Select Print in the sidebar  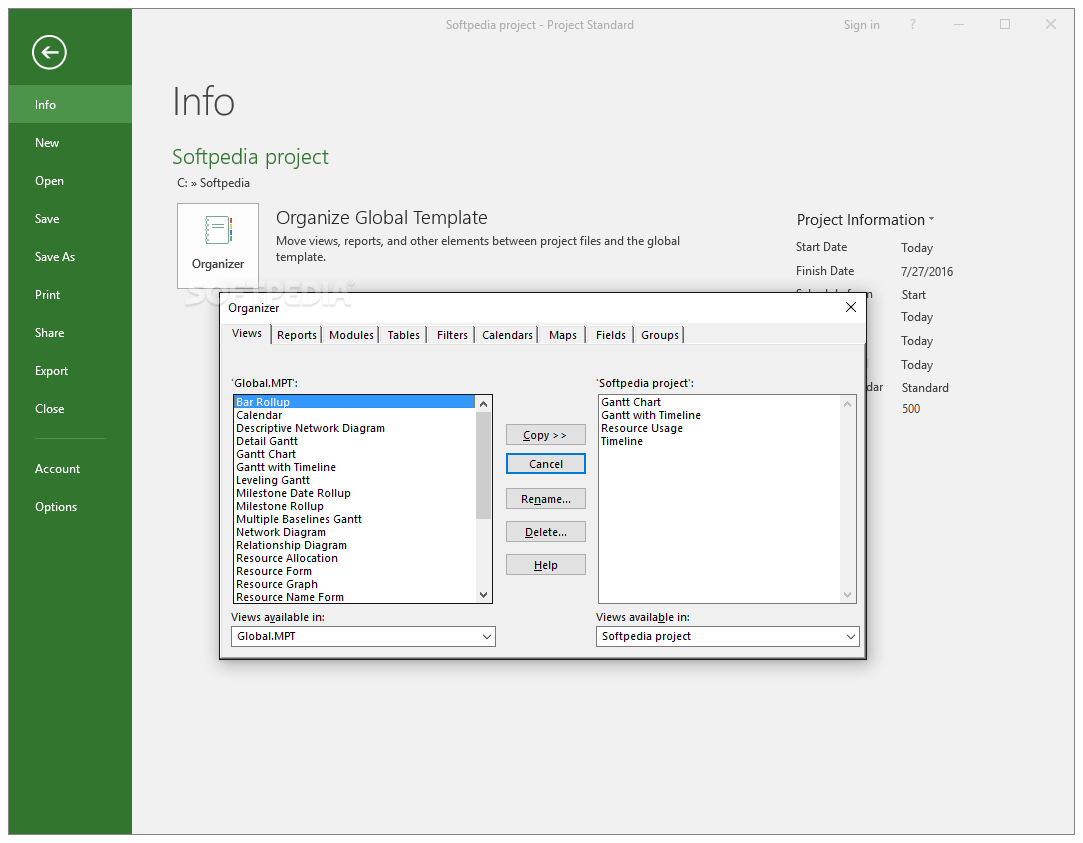coord(70,295)
